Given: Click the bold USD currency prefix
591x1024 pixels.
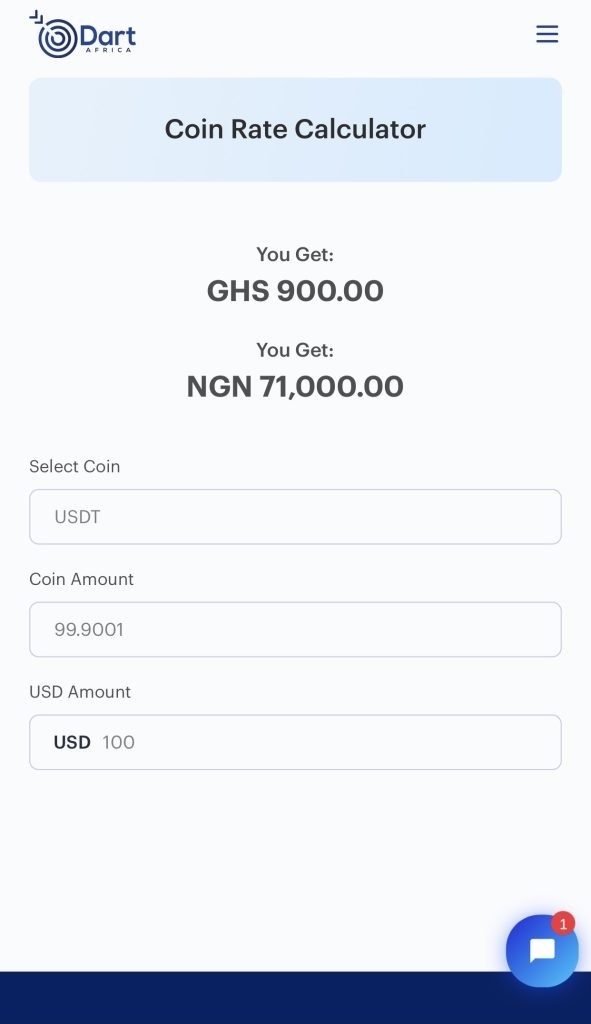Looking at the screenshot, I should 72,743.
